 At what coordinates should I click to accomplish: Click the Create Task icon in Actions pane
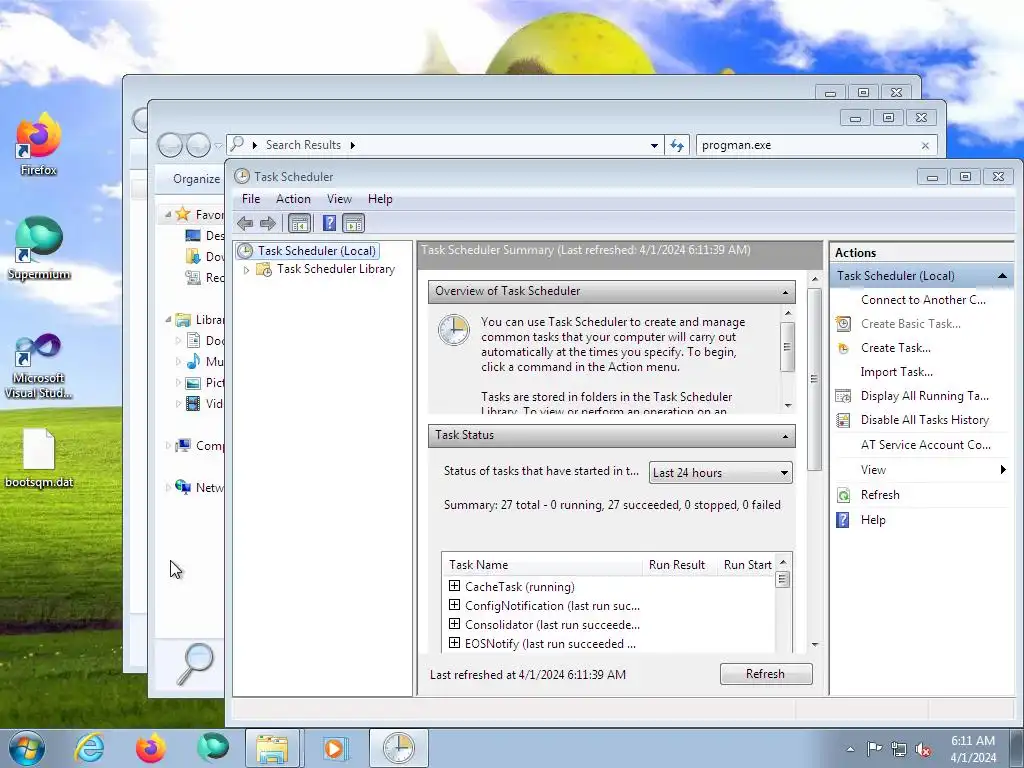click(x=843, y=348)
